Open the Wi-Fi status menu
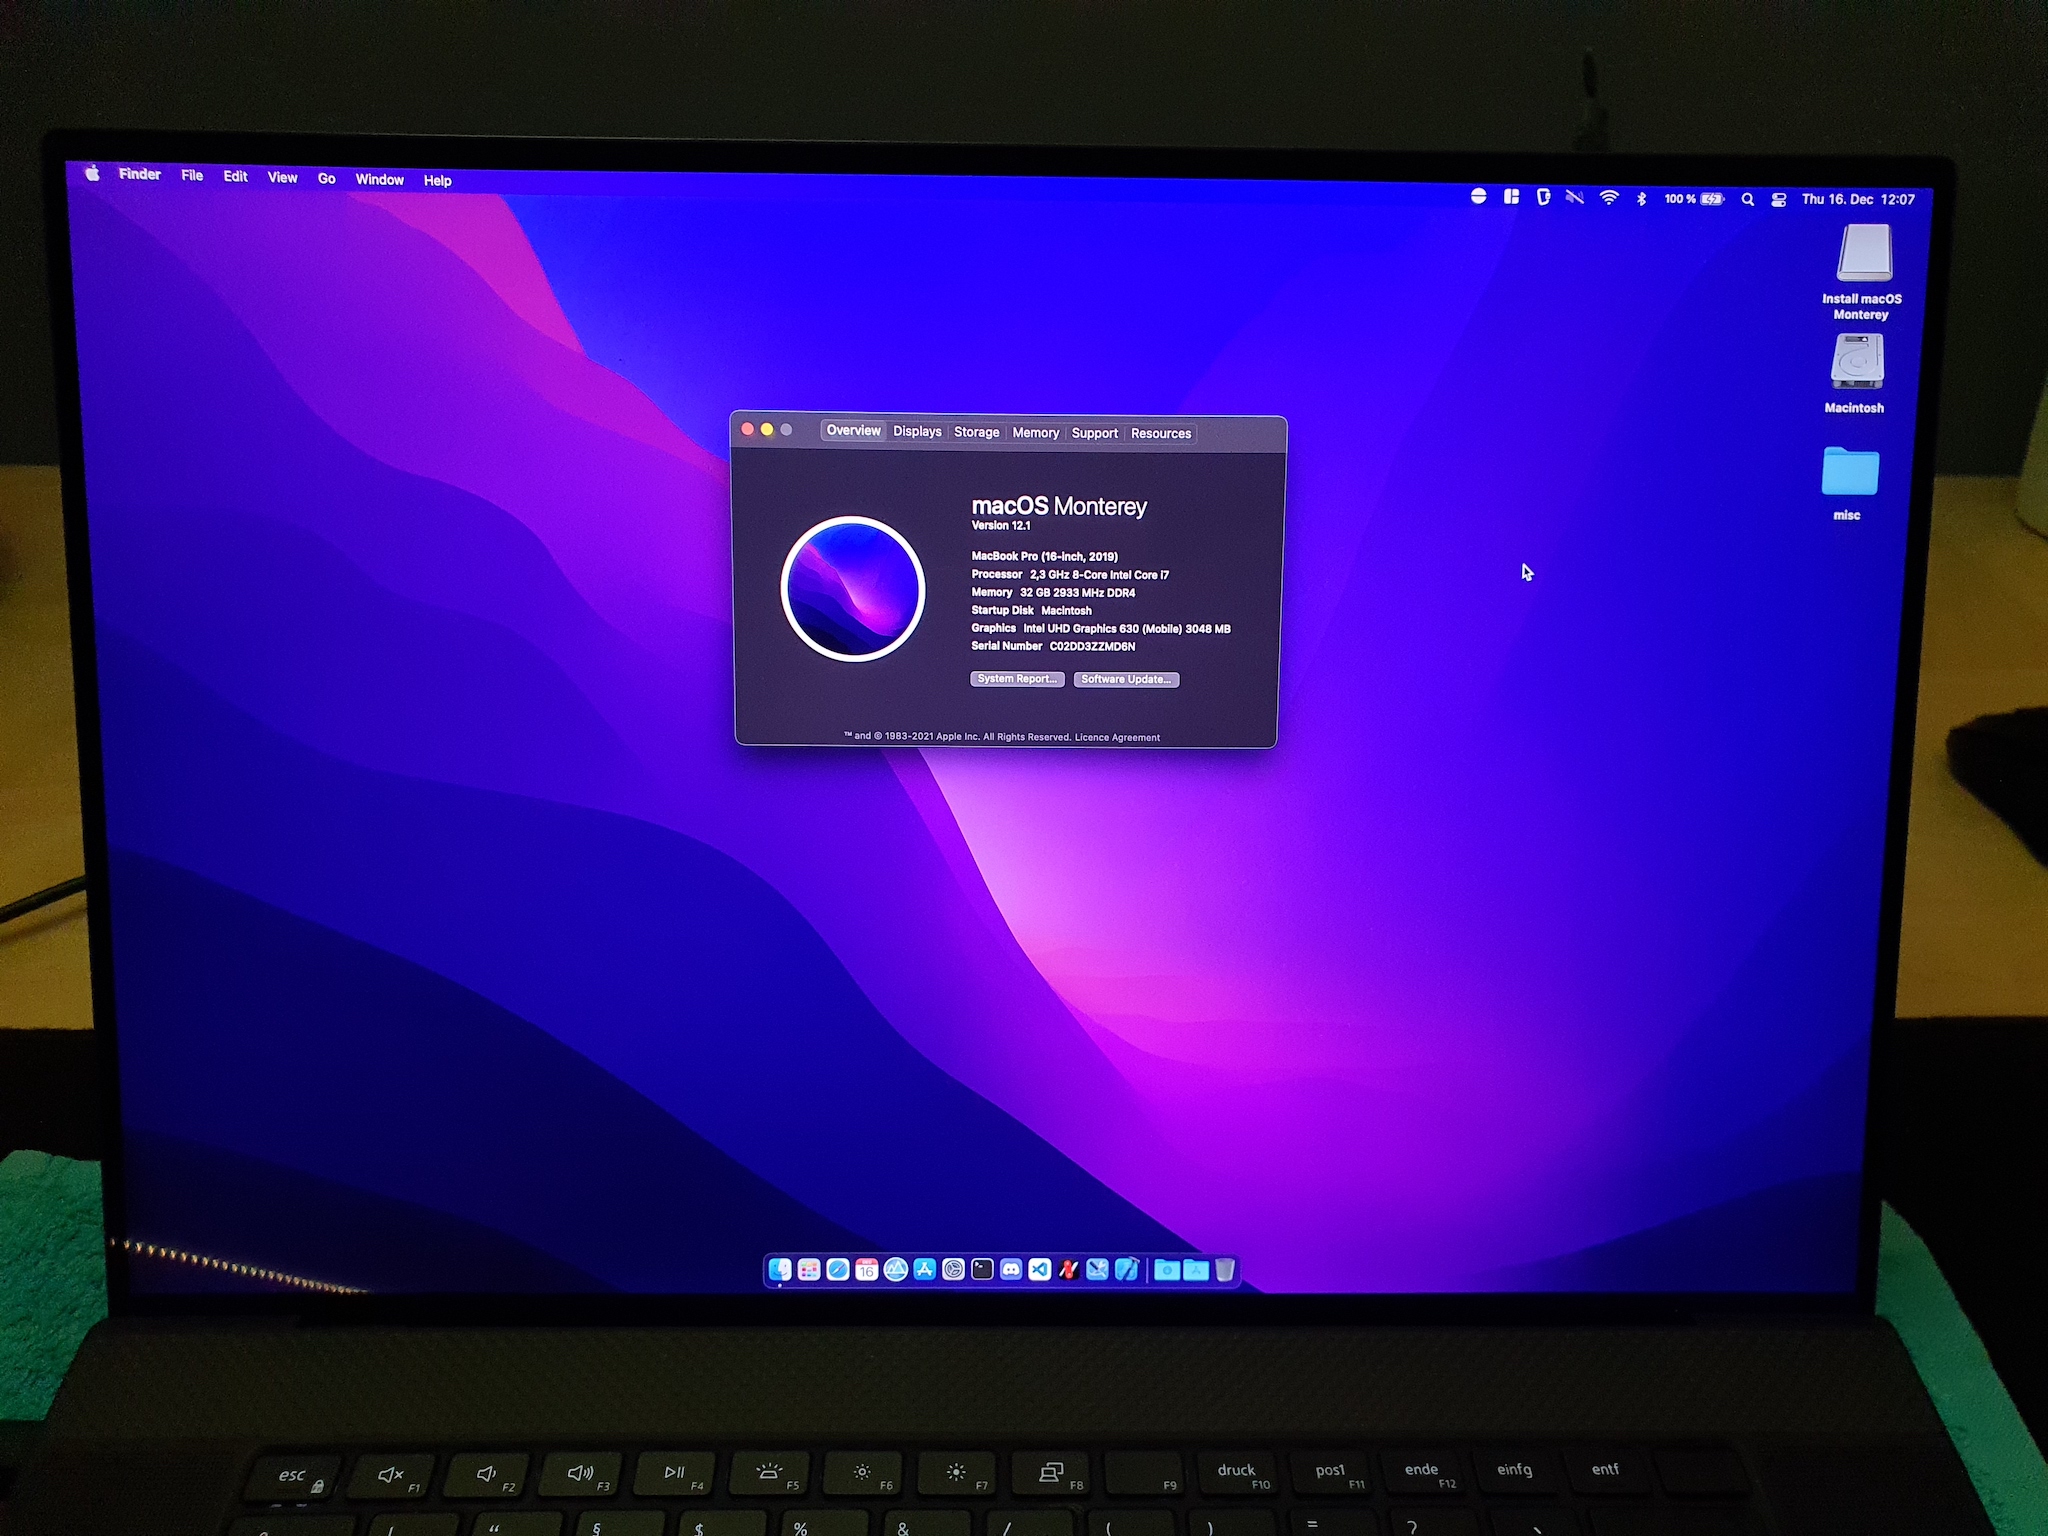 [1608, 198]
